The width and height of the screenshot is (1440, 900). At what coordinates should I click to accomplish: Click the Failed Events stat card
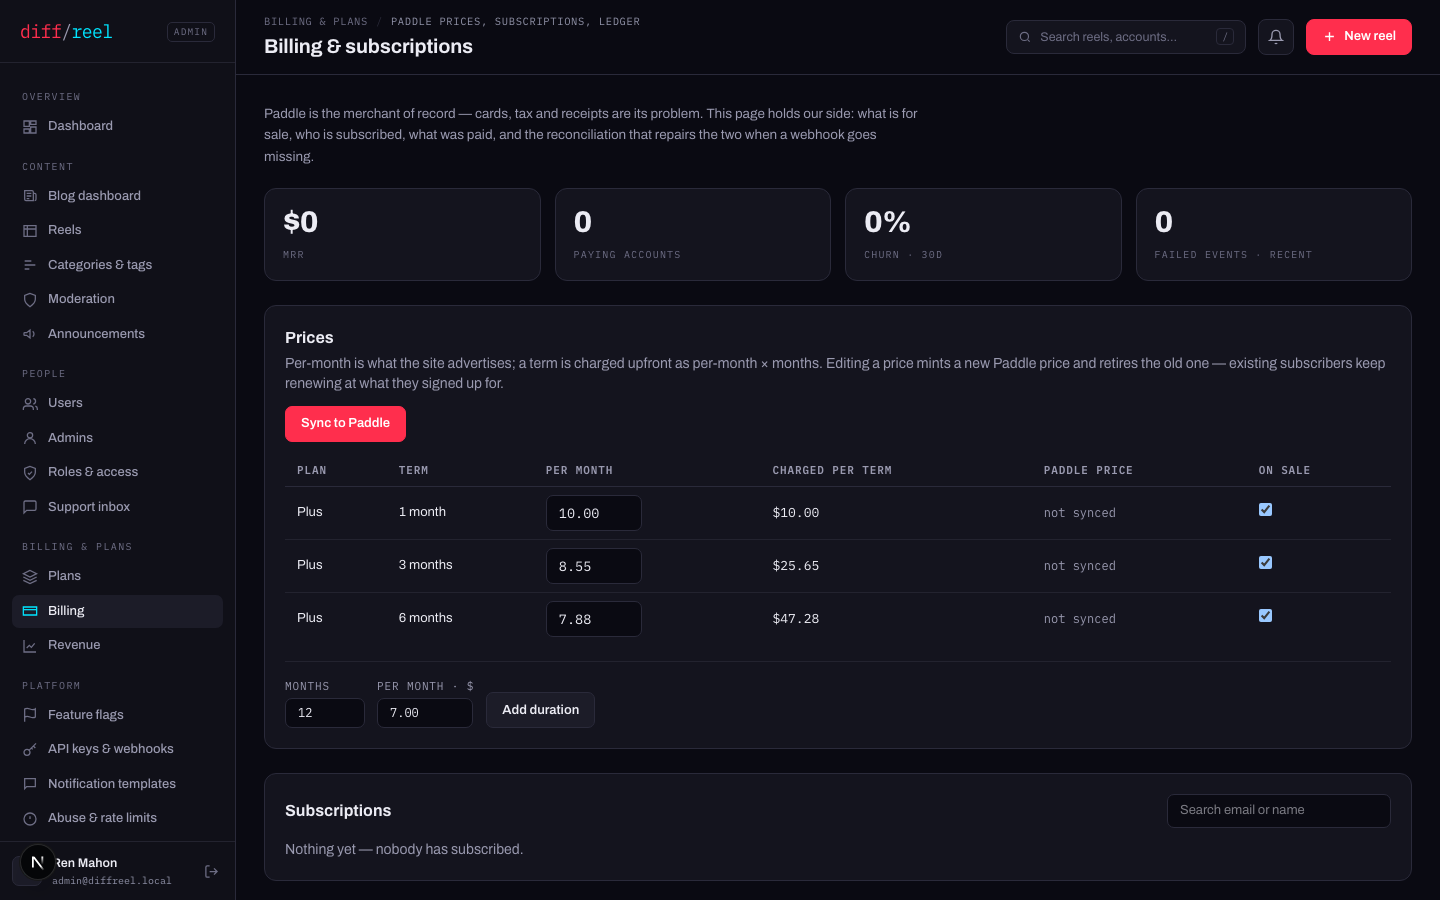point(1274,235)
